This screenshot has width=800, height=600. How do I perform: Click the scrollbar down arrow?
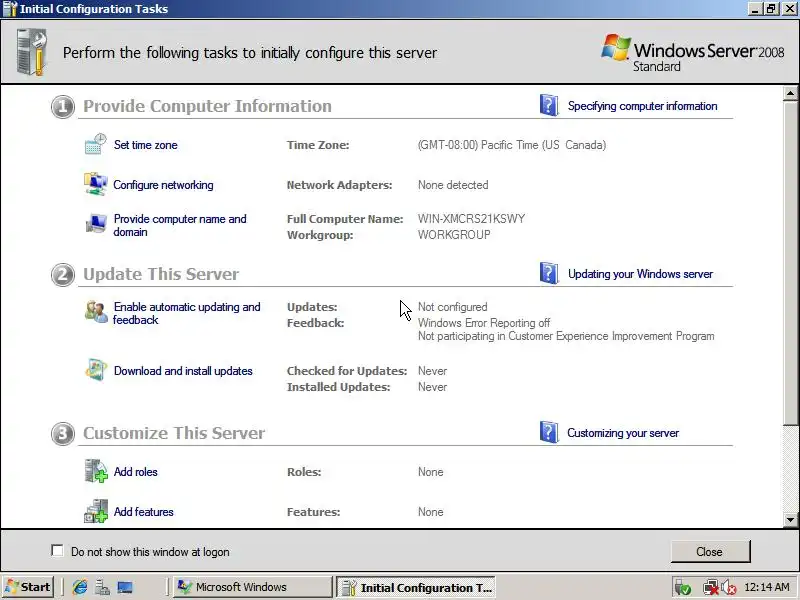tap(790, 520)
